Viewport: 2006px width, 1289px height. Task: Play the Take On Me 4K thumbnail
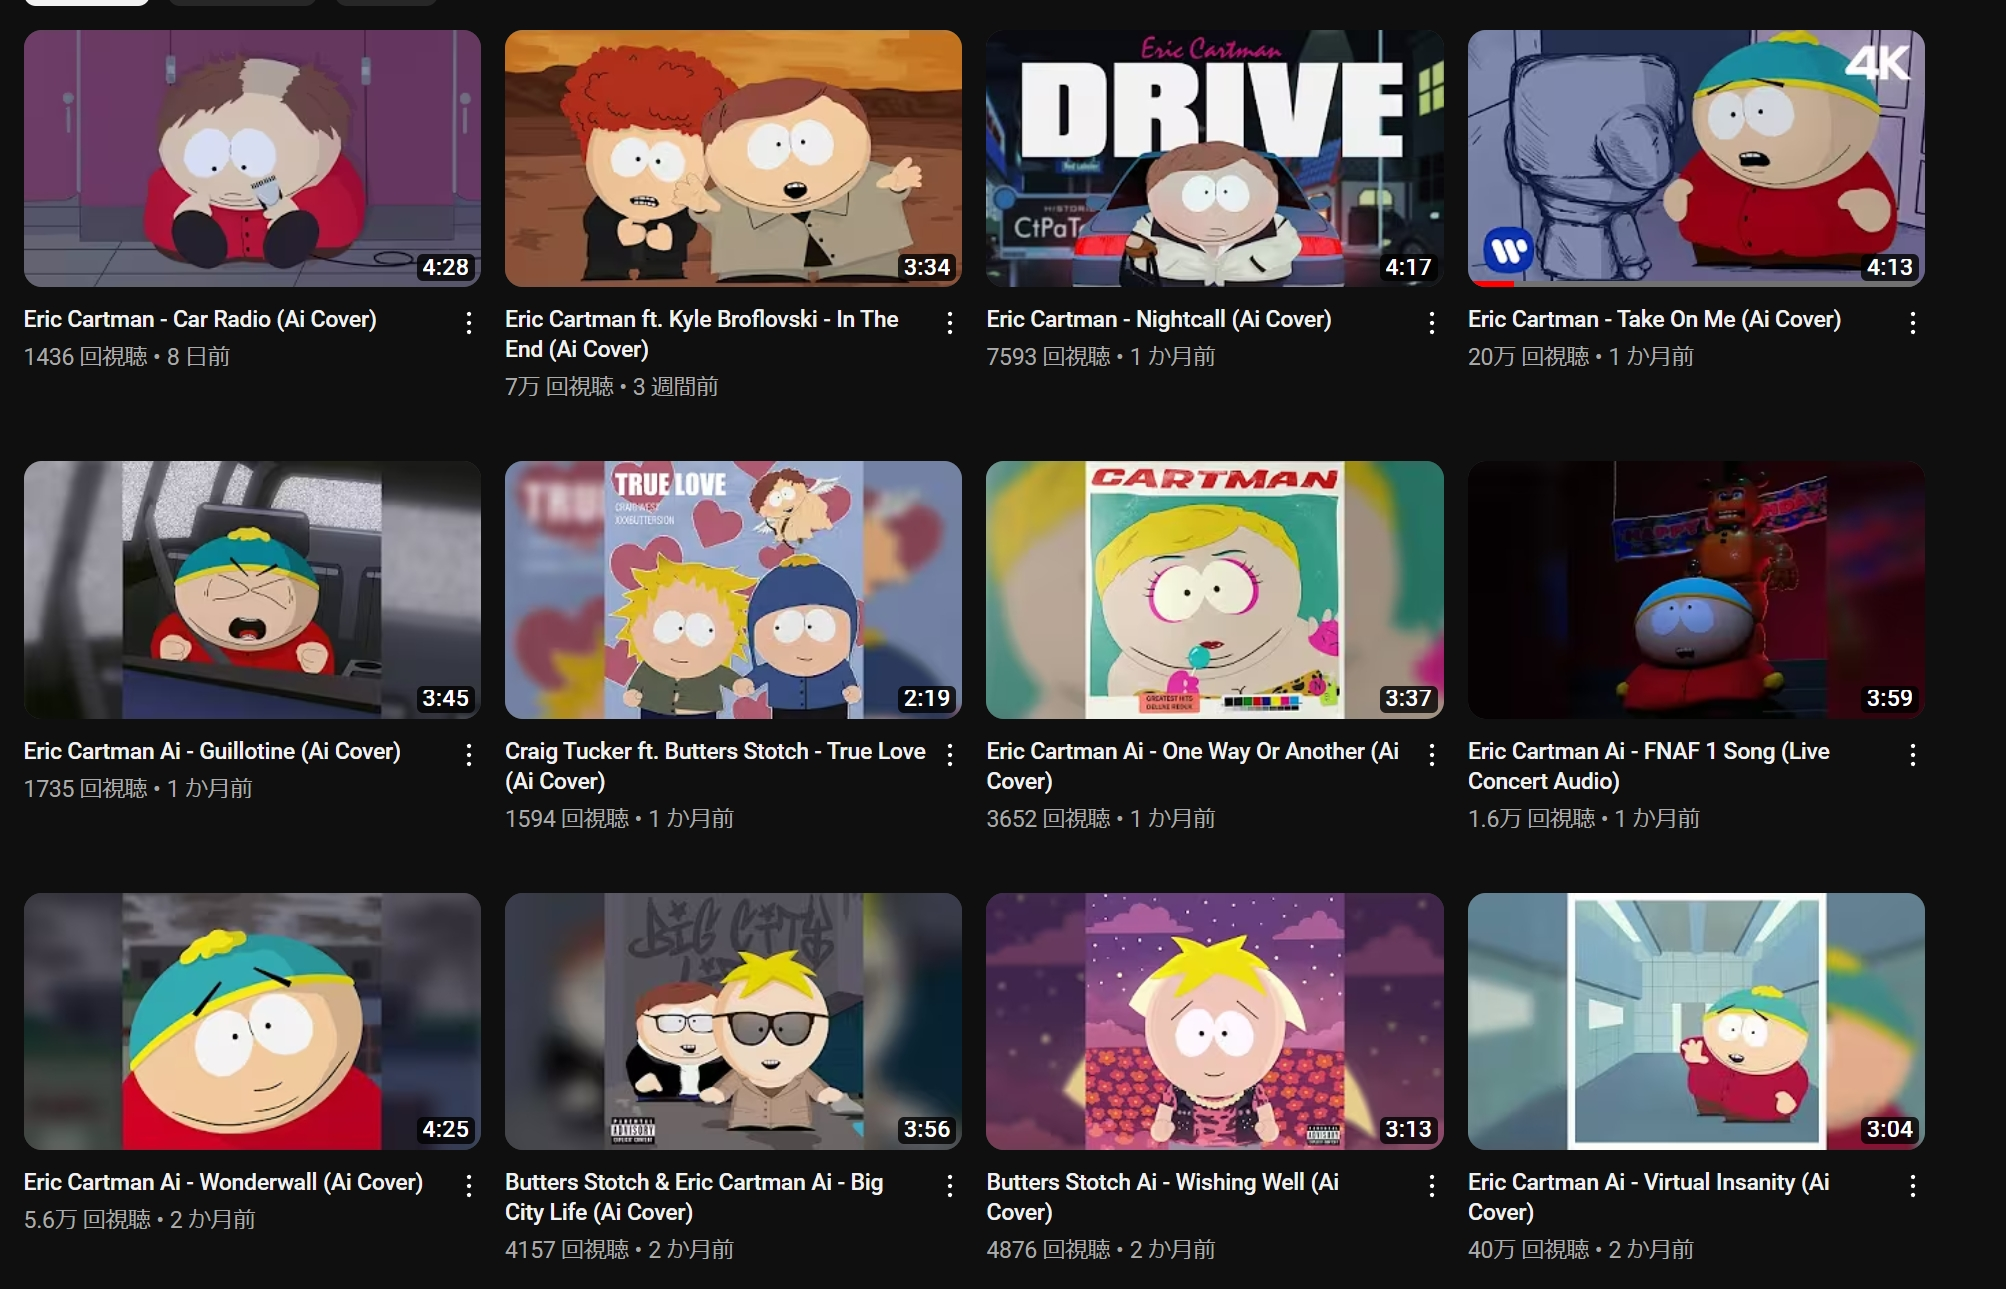click(1696, 158)
